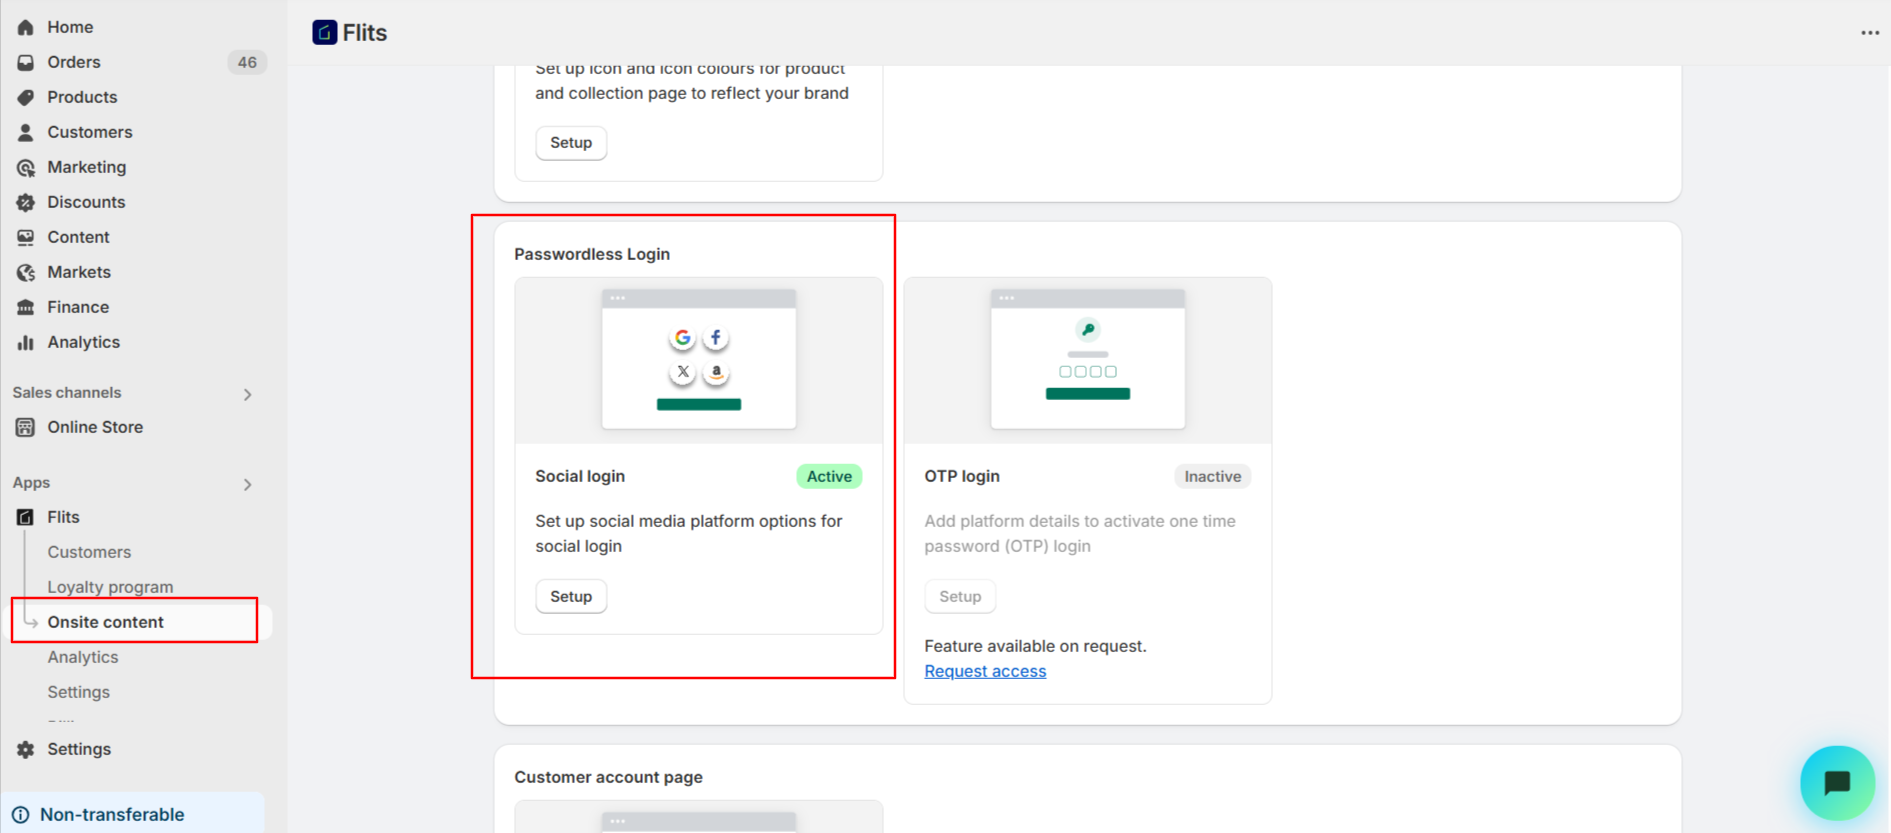Click the Markets globe icon
The image size is (1891, 833).
[26, 272]
